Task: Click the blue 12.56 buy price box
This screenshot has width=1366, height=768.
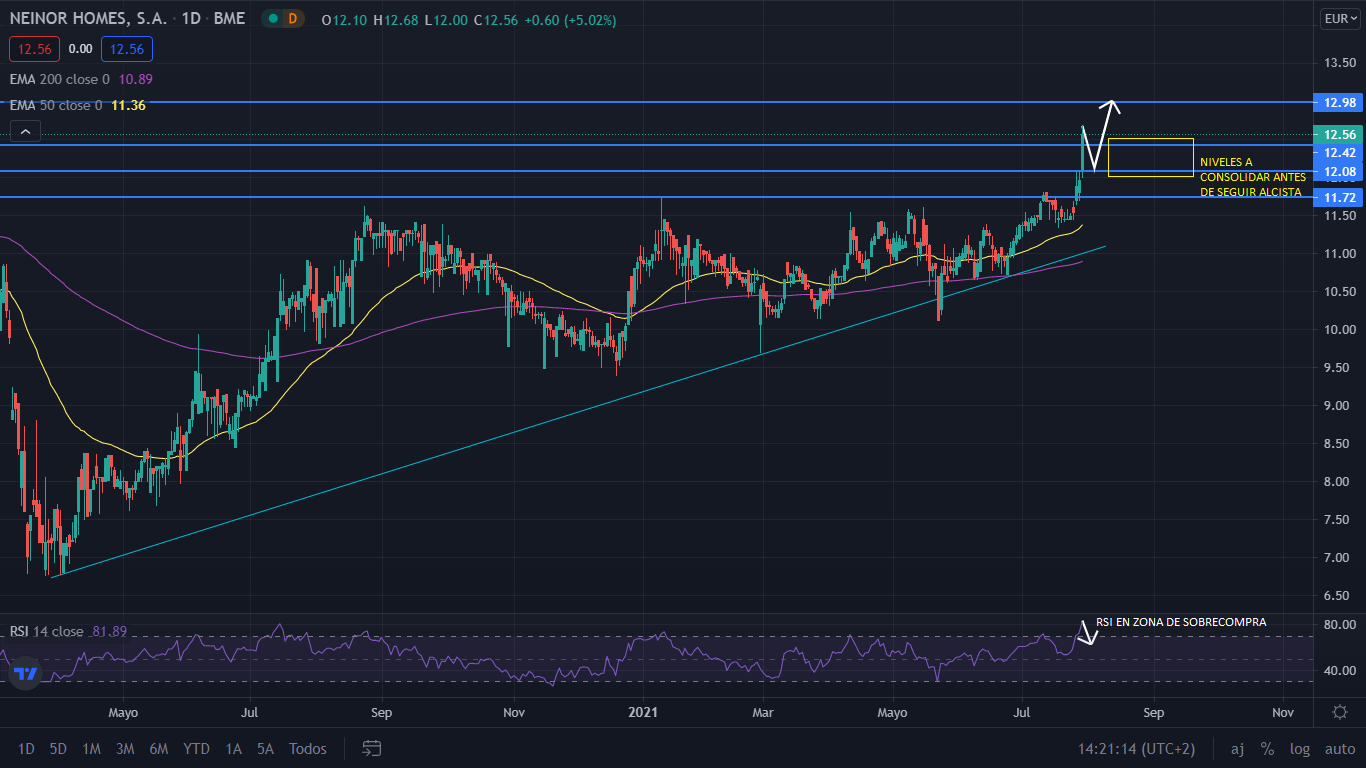Action: 126,48
